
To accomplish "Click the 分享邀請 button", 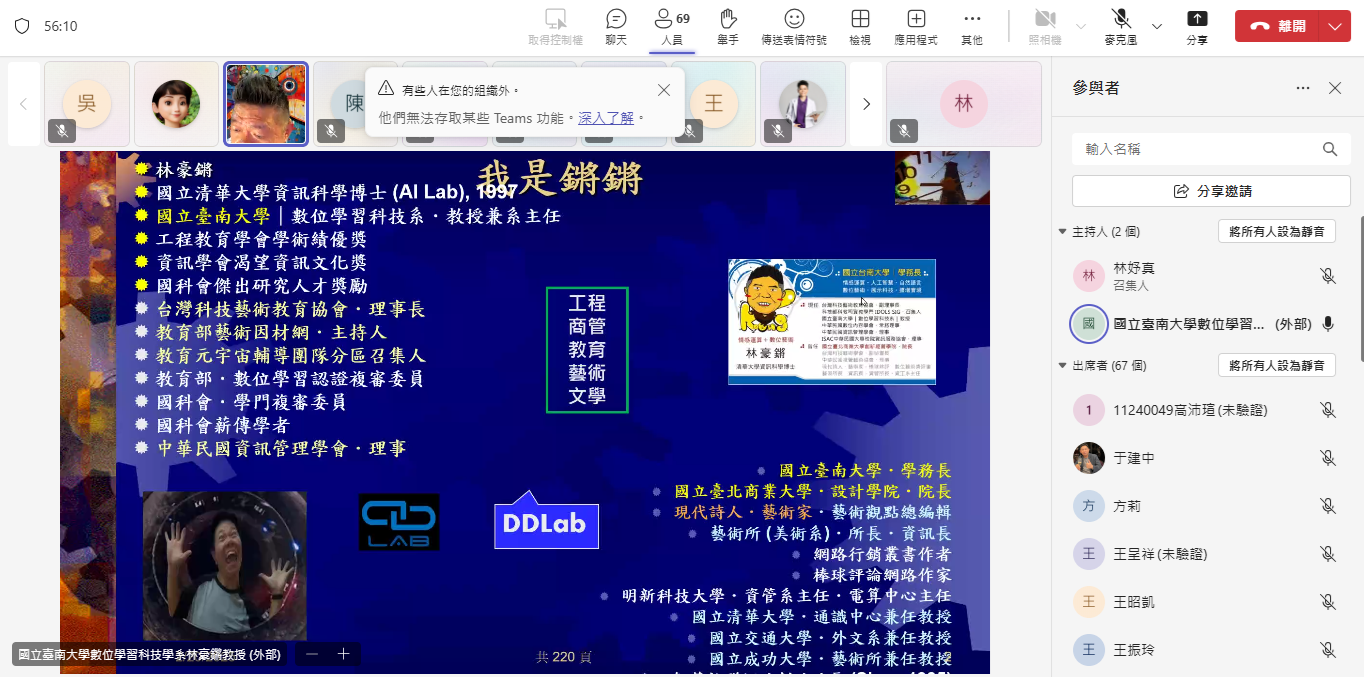I will [x=1211, y=191].
